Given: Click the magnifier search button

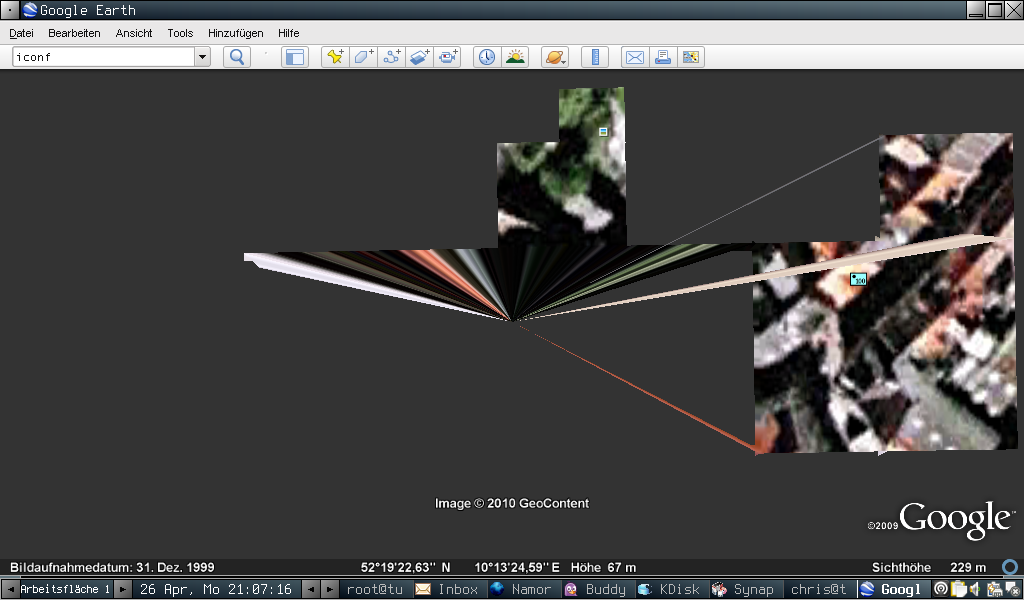Looking at the screenshot, I should [x=237, y=57].
